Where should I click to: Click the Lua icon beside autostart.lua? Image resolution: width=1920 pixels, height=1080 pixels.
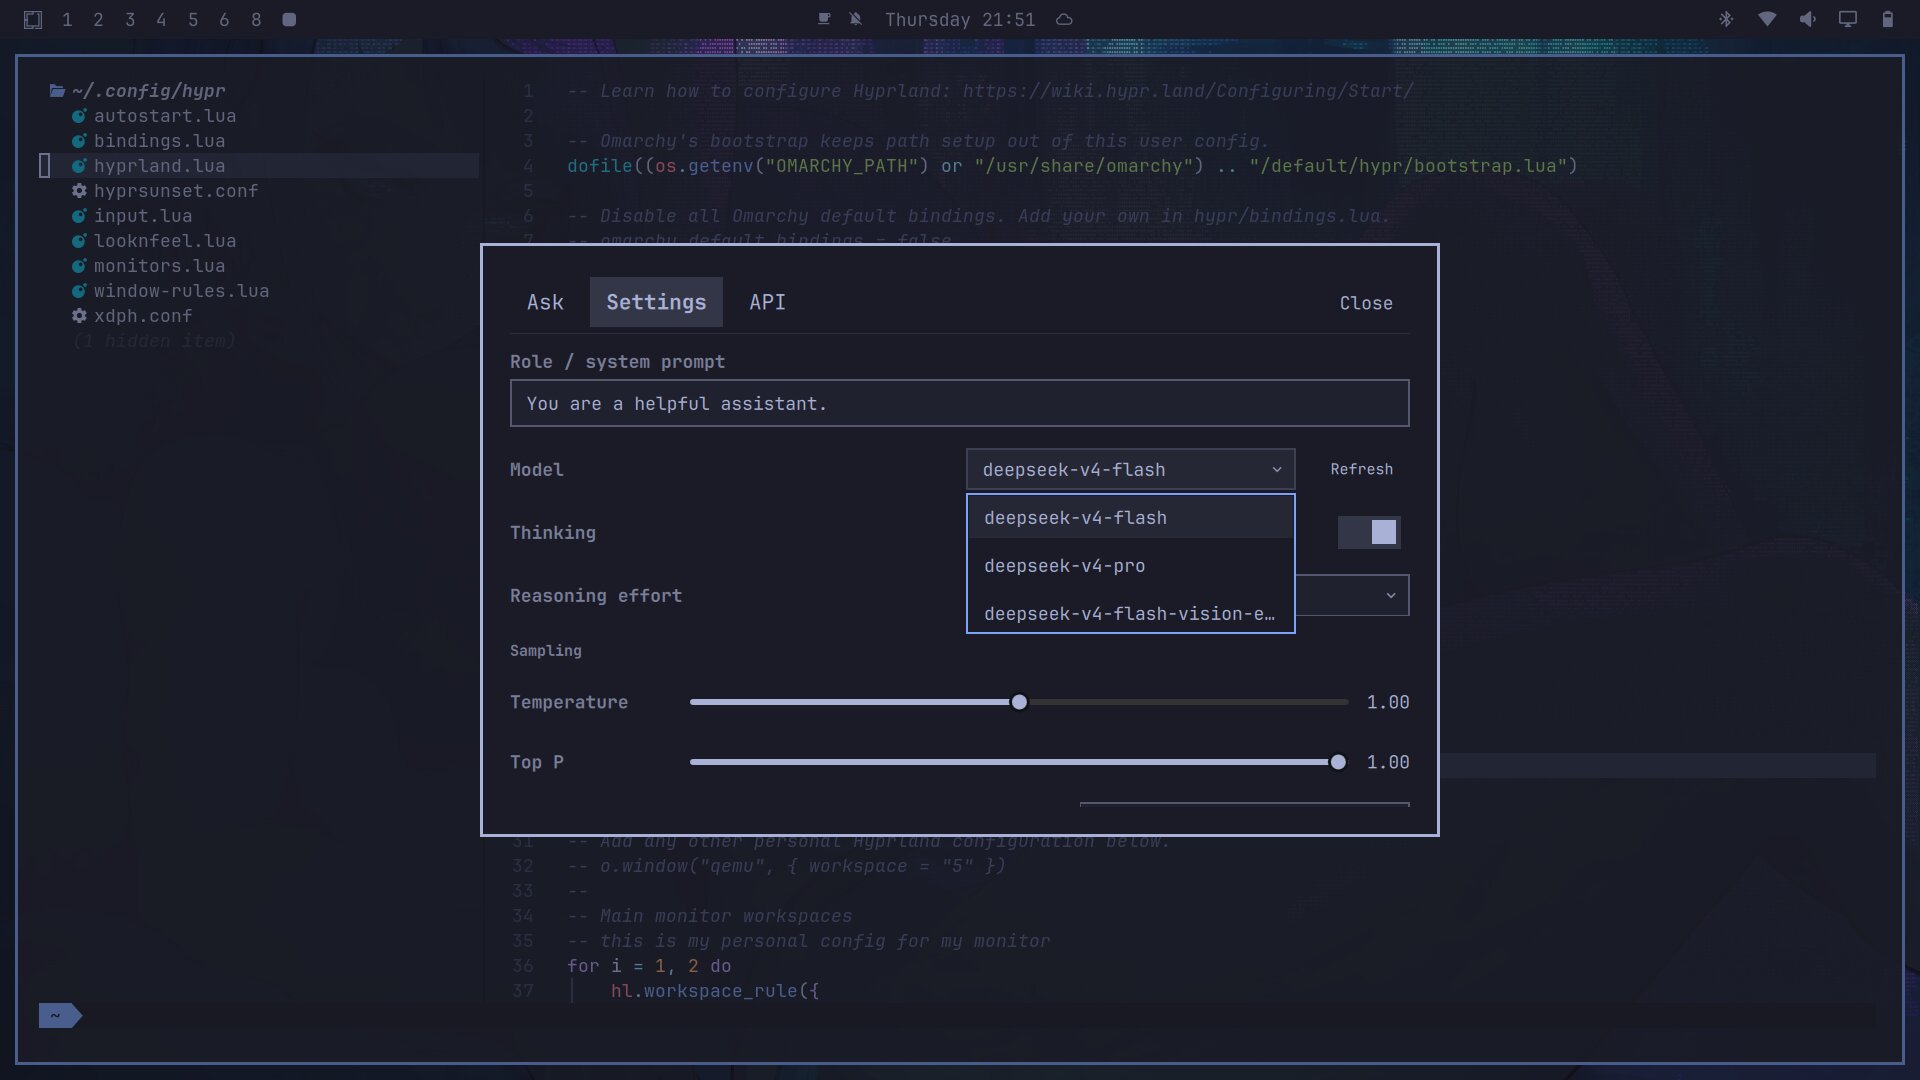point(79,116)
